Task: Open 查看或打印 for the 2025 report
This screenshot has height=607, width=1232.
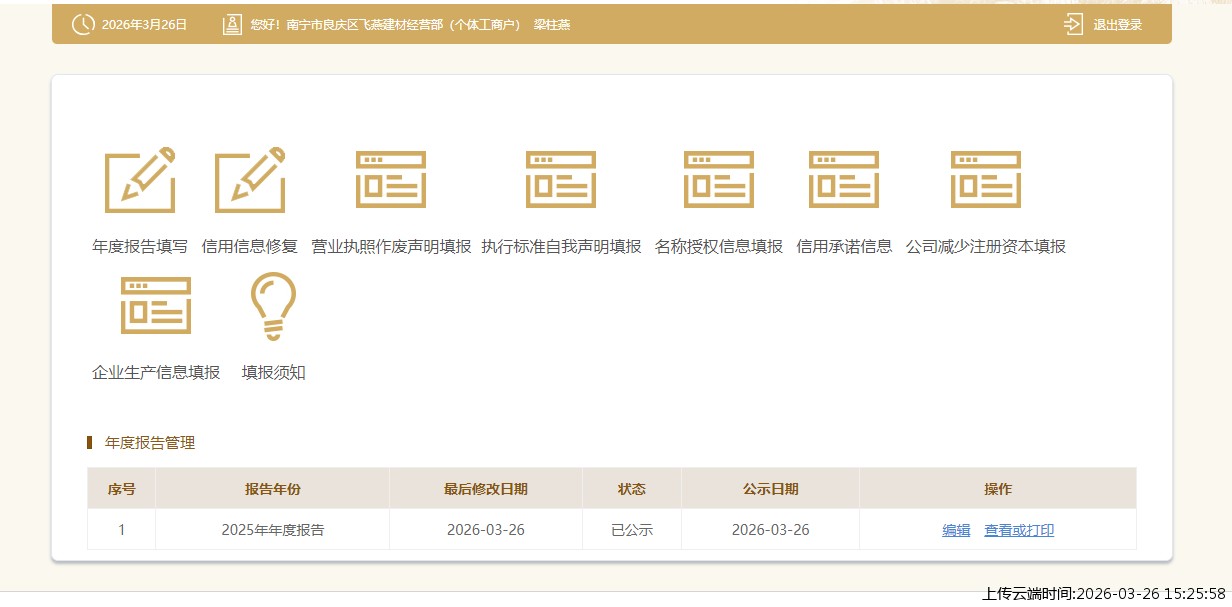Action: coord(1019,531)
